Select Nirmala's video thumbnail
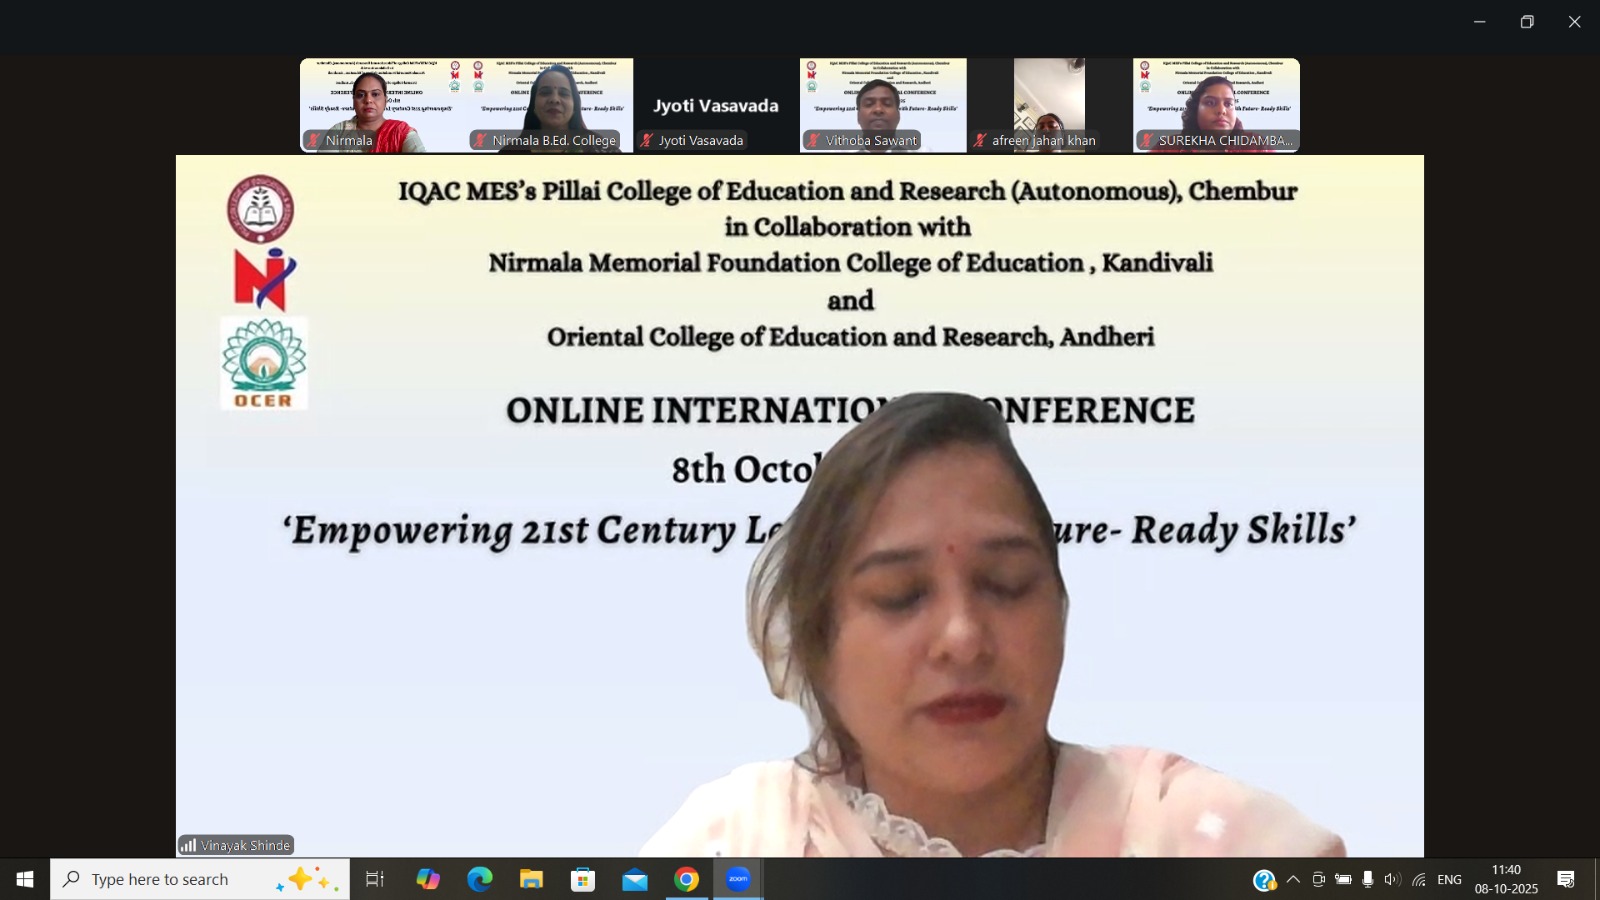This screenshot has height=900, width=1600. pyautogui.click(x=383, y=104)
